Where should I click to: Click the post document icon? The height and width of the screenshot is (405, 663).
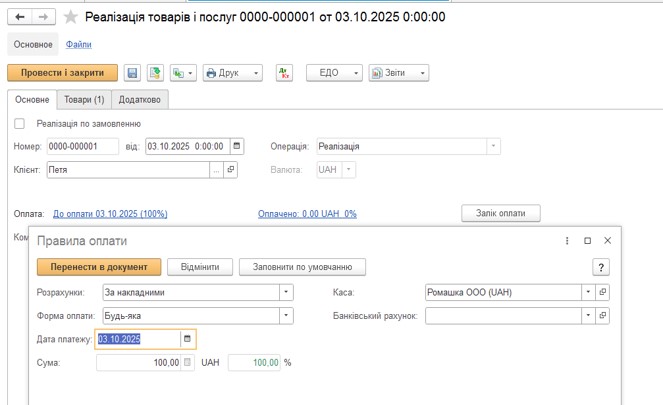(x=155, y=73)
